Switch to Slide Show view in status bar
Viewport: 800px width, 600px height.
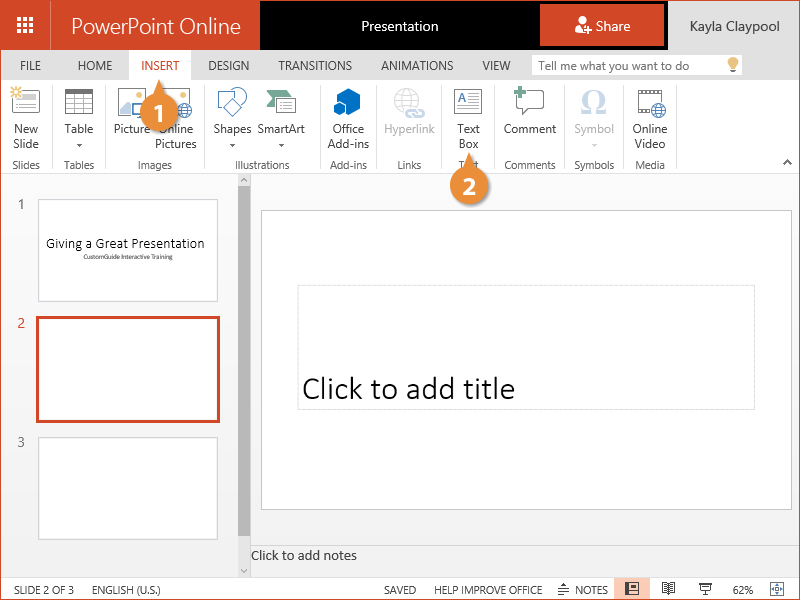click(x=705, y=589)
